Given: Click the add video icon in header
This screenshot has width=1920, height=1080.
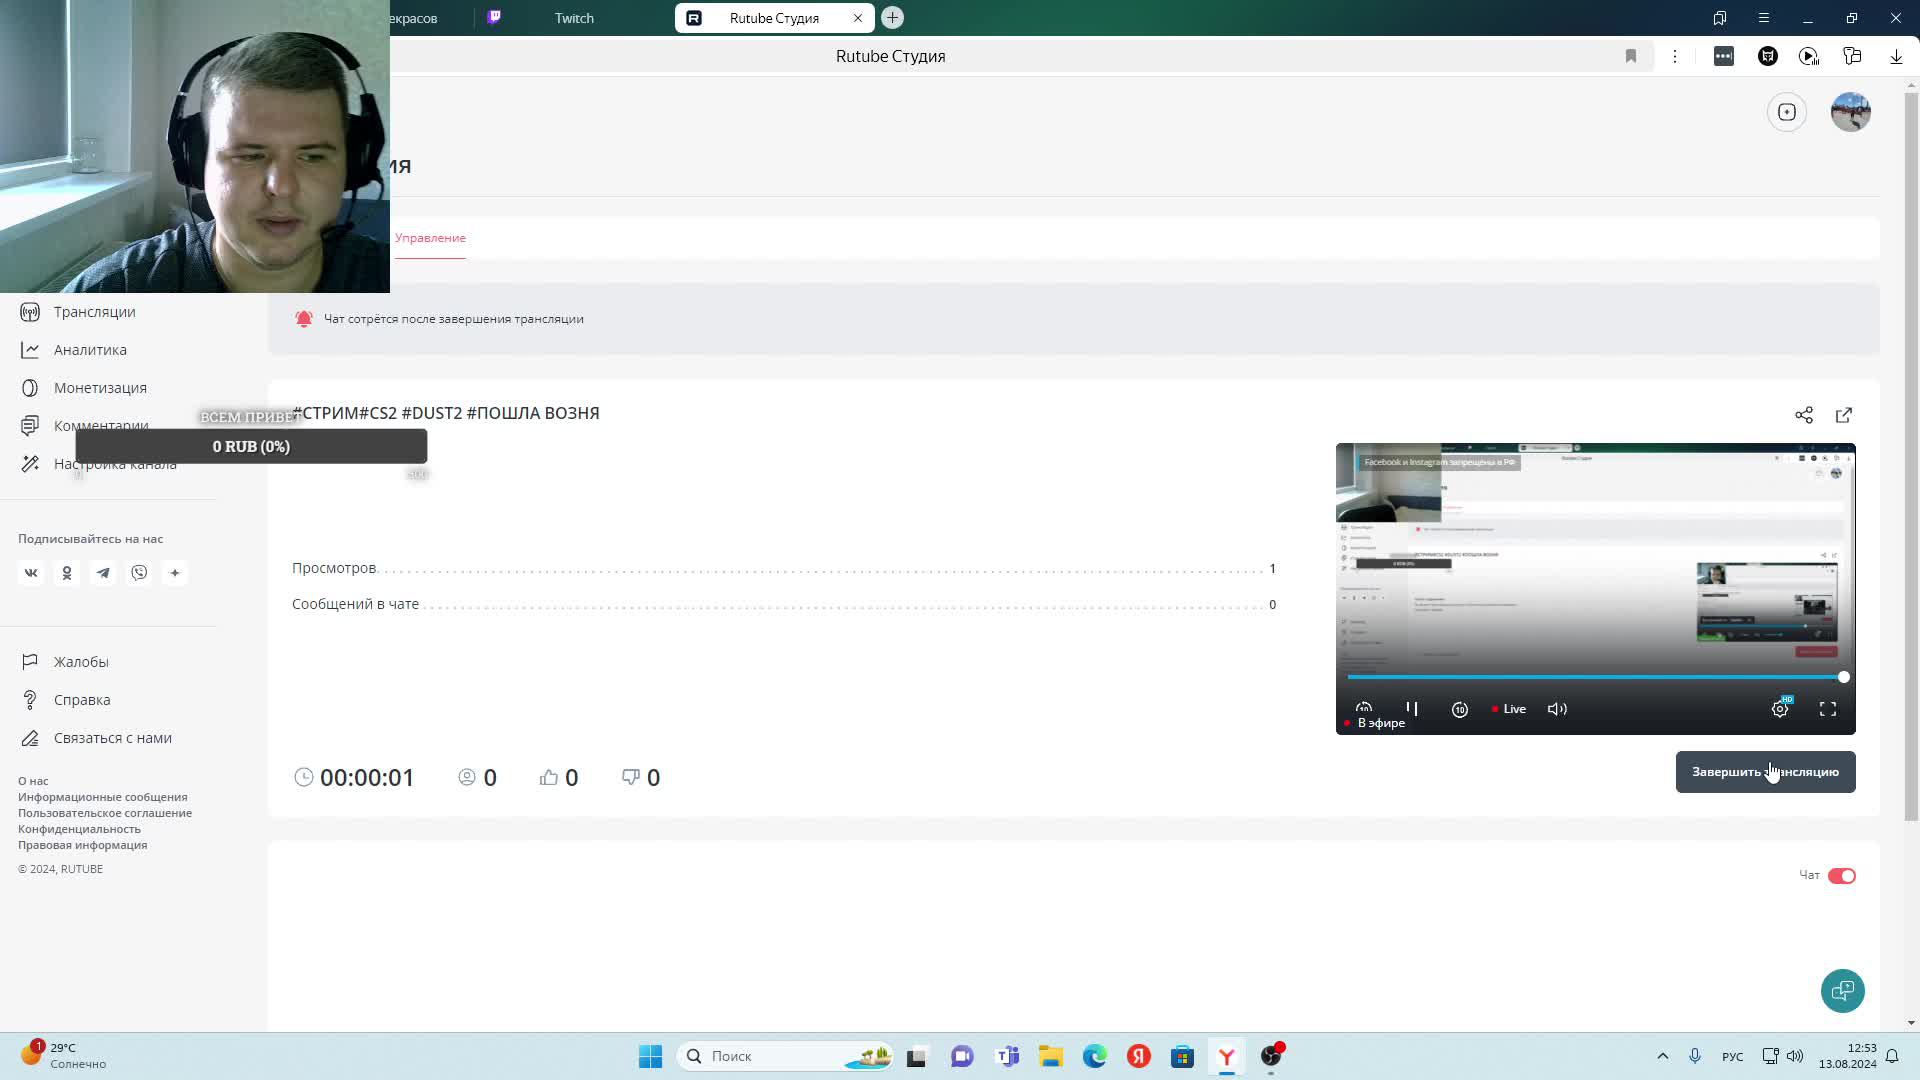Looking at the screenshot, I should tap(1787, 112).
